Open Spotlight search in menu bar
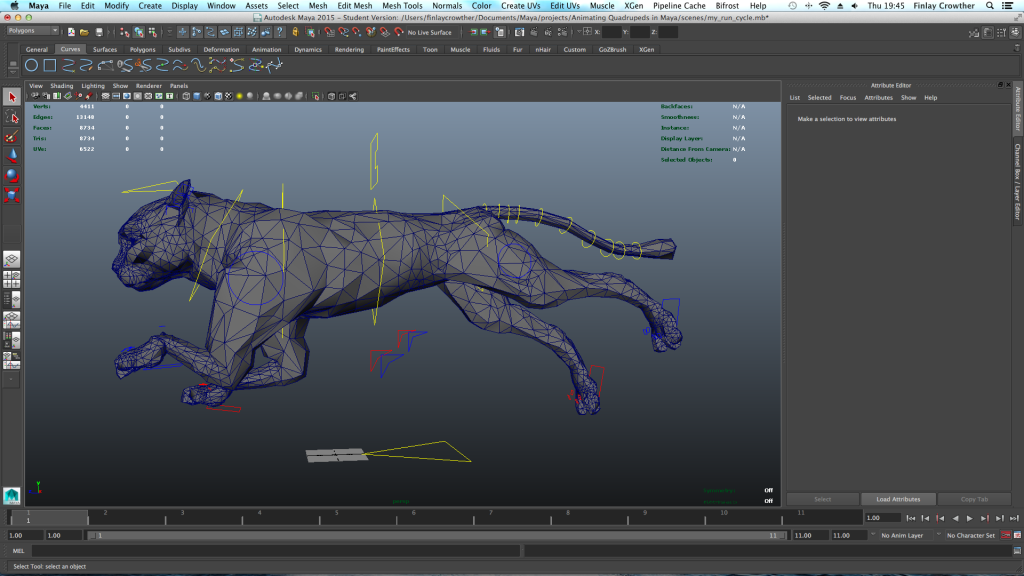1024x576 pixels. point(990,6)
